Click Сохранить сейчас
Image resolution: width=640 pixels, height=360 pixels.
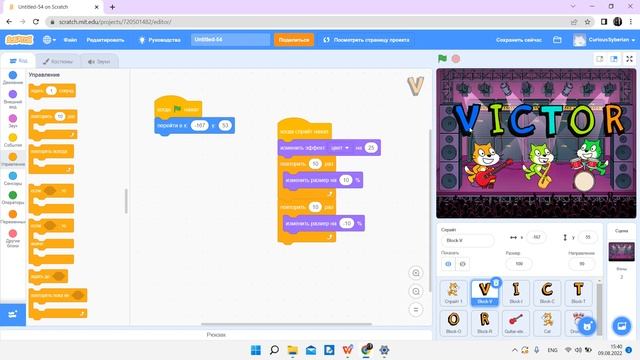click(519, 40)
